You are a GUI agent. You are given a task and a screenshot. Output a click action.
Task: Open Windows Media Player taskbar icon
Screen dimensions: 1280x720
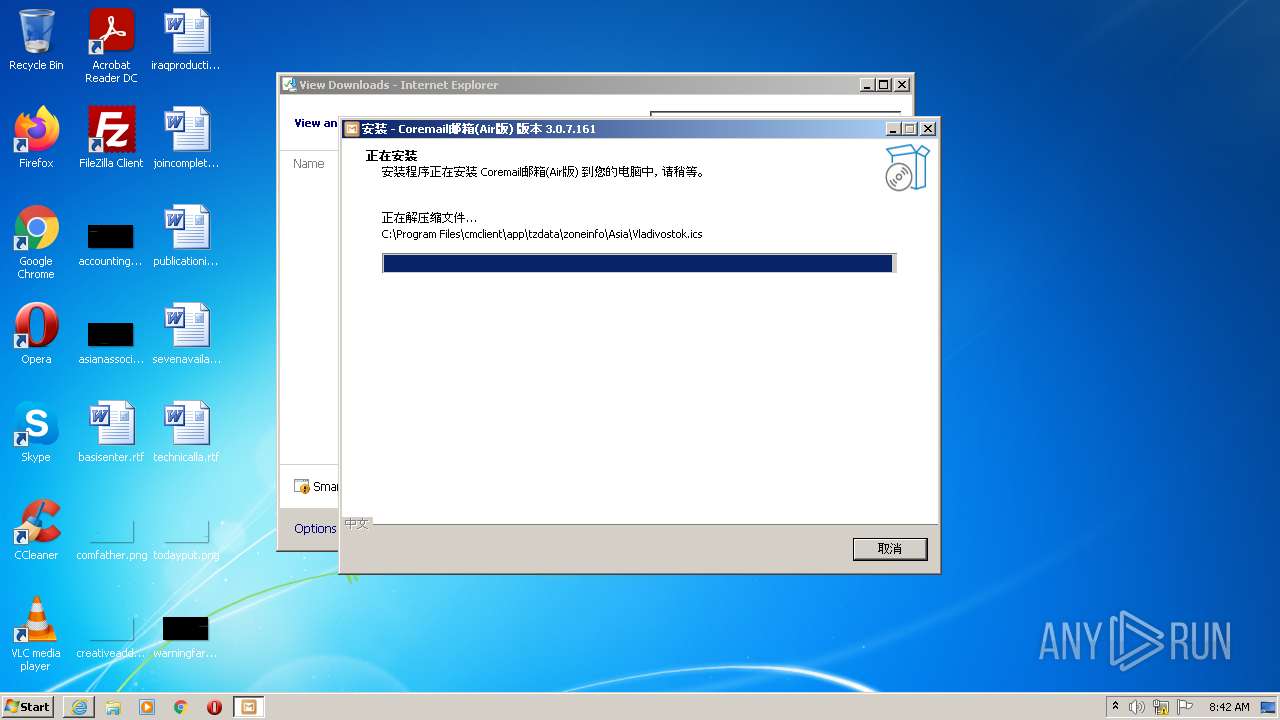coord(147,707)
